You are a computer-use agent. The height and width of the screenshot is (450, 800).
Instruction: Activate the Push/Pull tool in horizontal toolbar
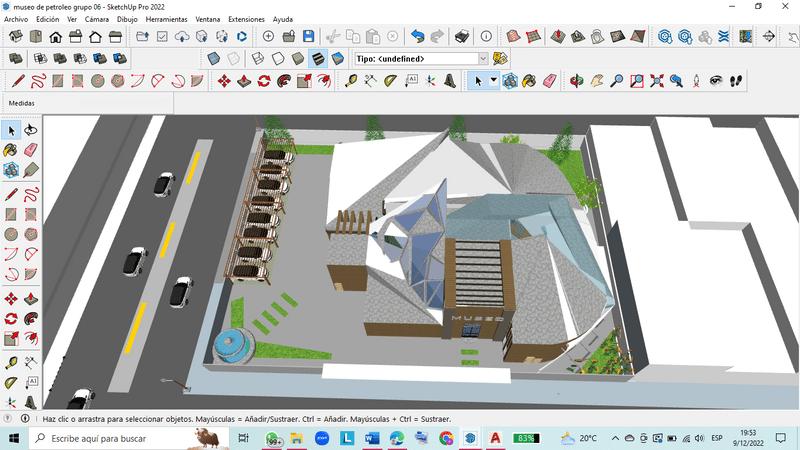click(244, 81)
